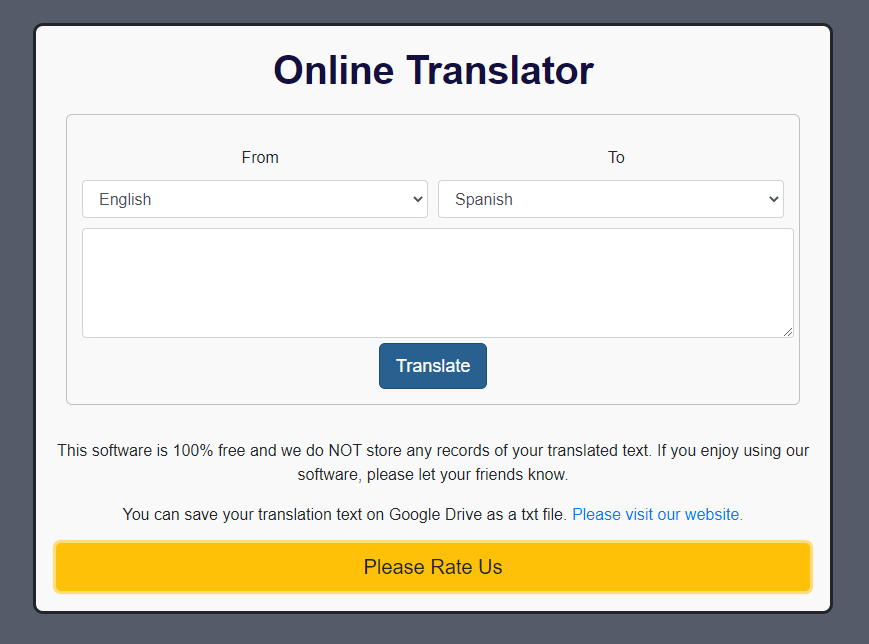Follow the 'Please visit our website' link
The width and height of the screenshot is (869, 644).
click(x=657, y=514)
